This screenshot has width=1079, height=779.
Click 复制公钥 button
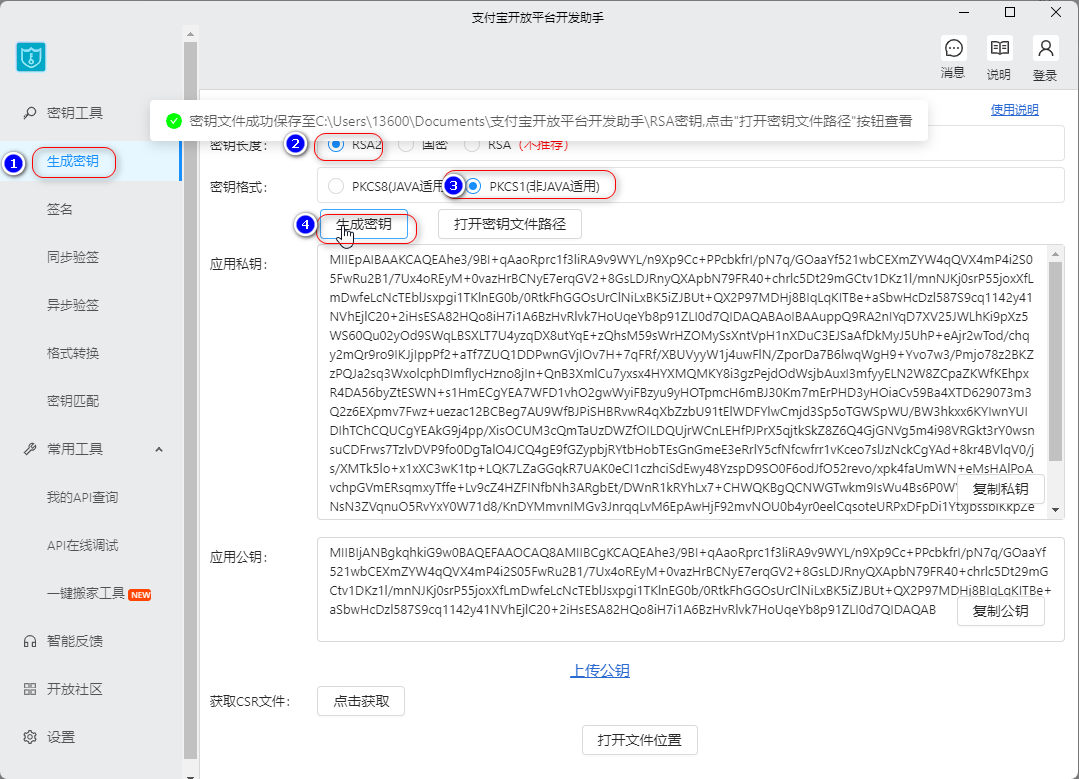point(1001,611)
